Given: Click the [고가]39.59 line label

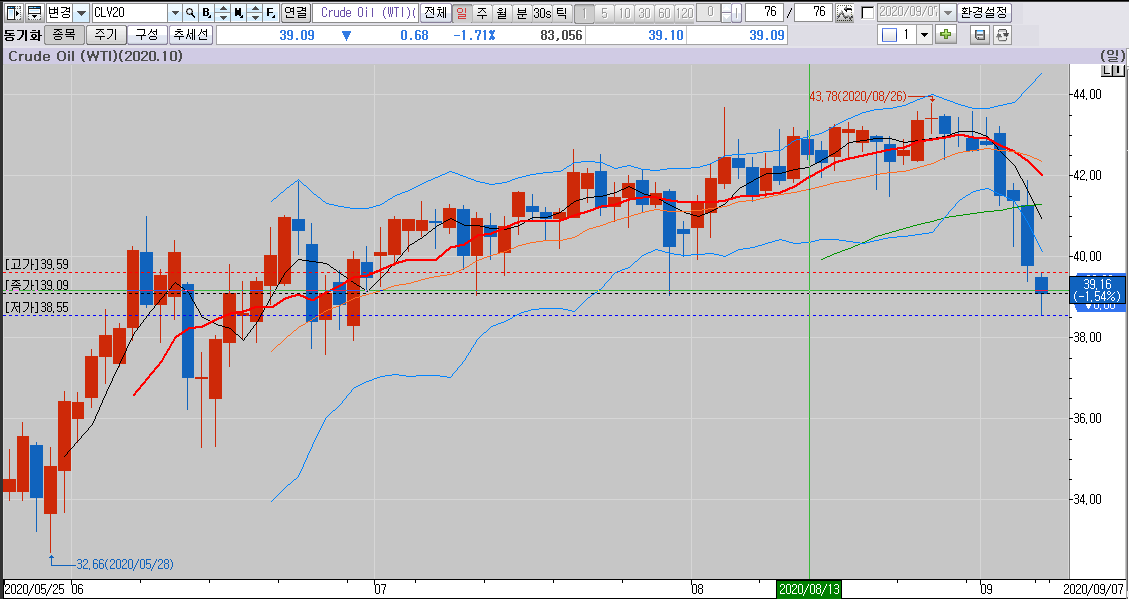Looking at the screenshot, I should (x=36, y=264).
